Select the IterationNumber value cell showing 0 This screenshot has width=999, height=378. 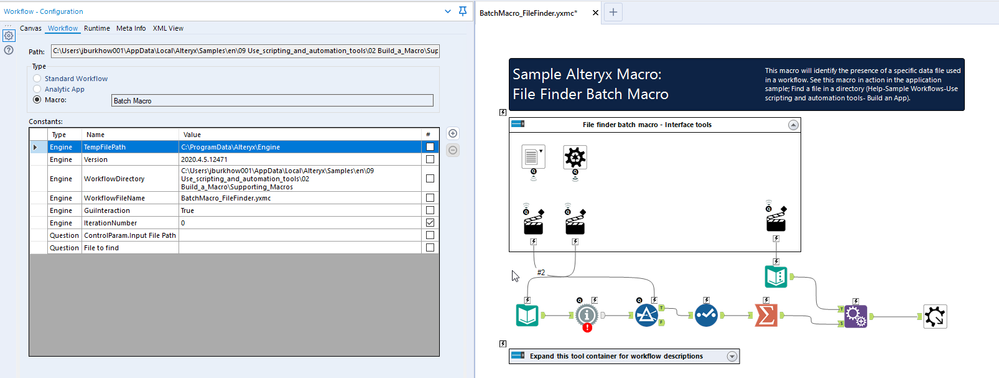(299, 223)
